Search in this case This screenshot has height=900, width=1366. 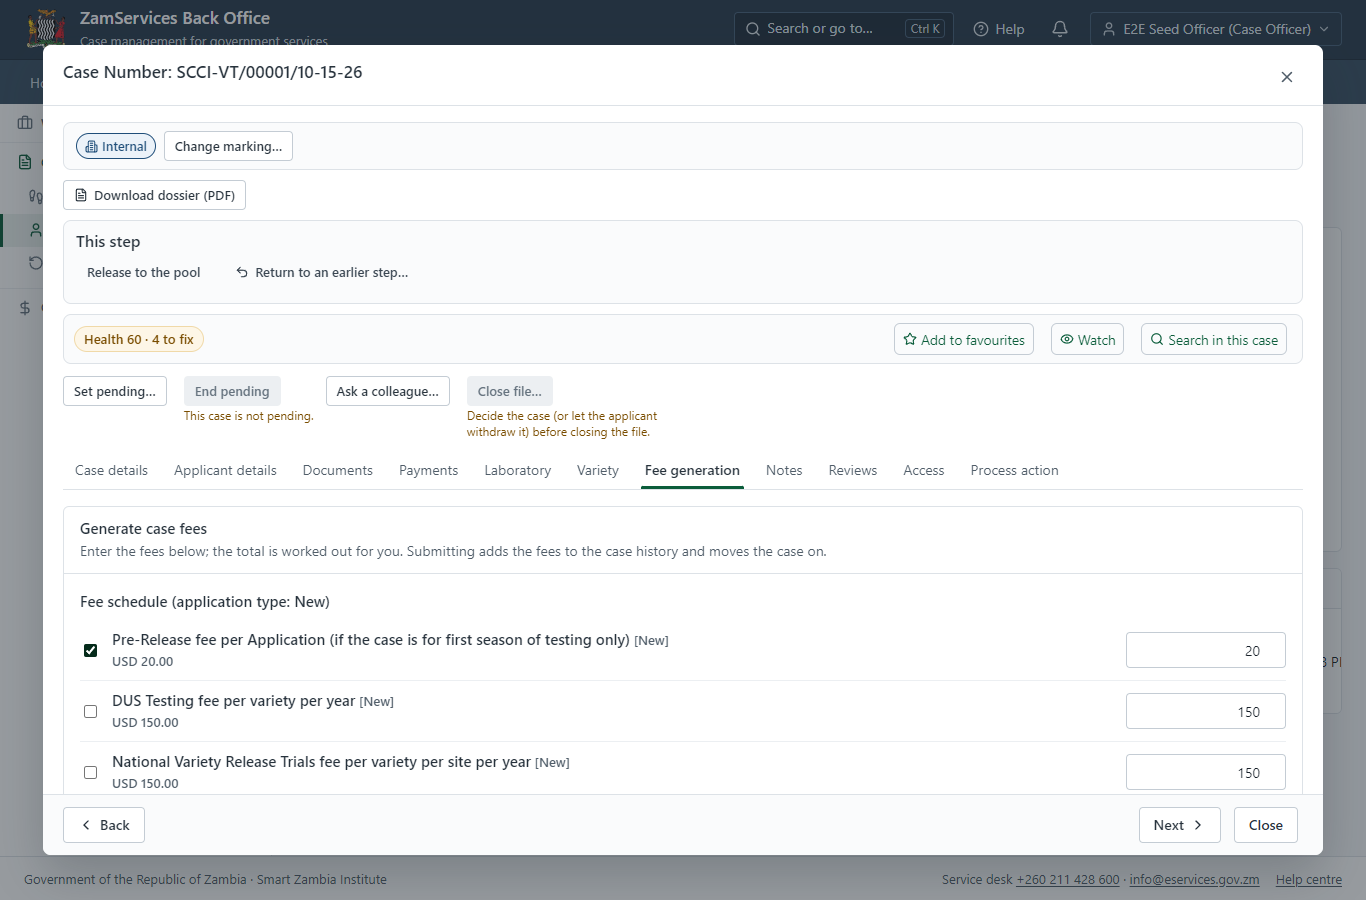[1214, 339]
